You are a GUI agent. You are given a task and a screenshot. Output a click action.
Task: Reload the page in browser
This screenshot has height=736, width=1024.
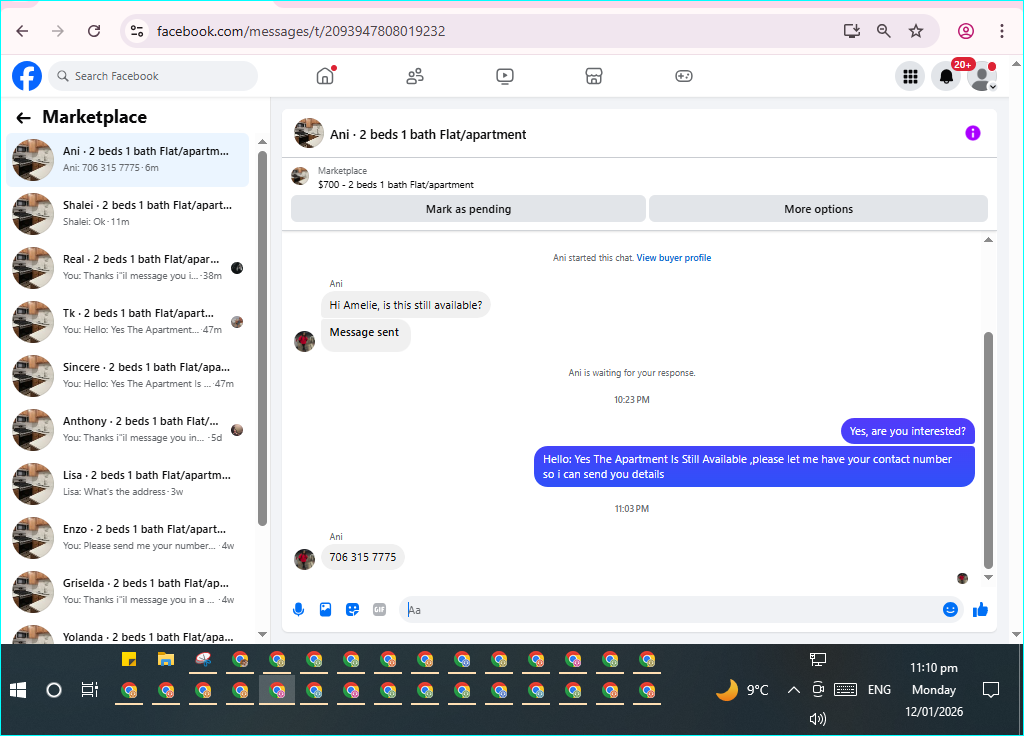[x=94, y=31]
